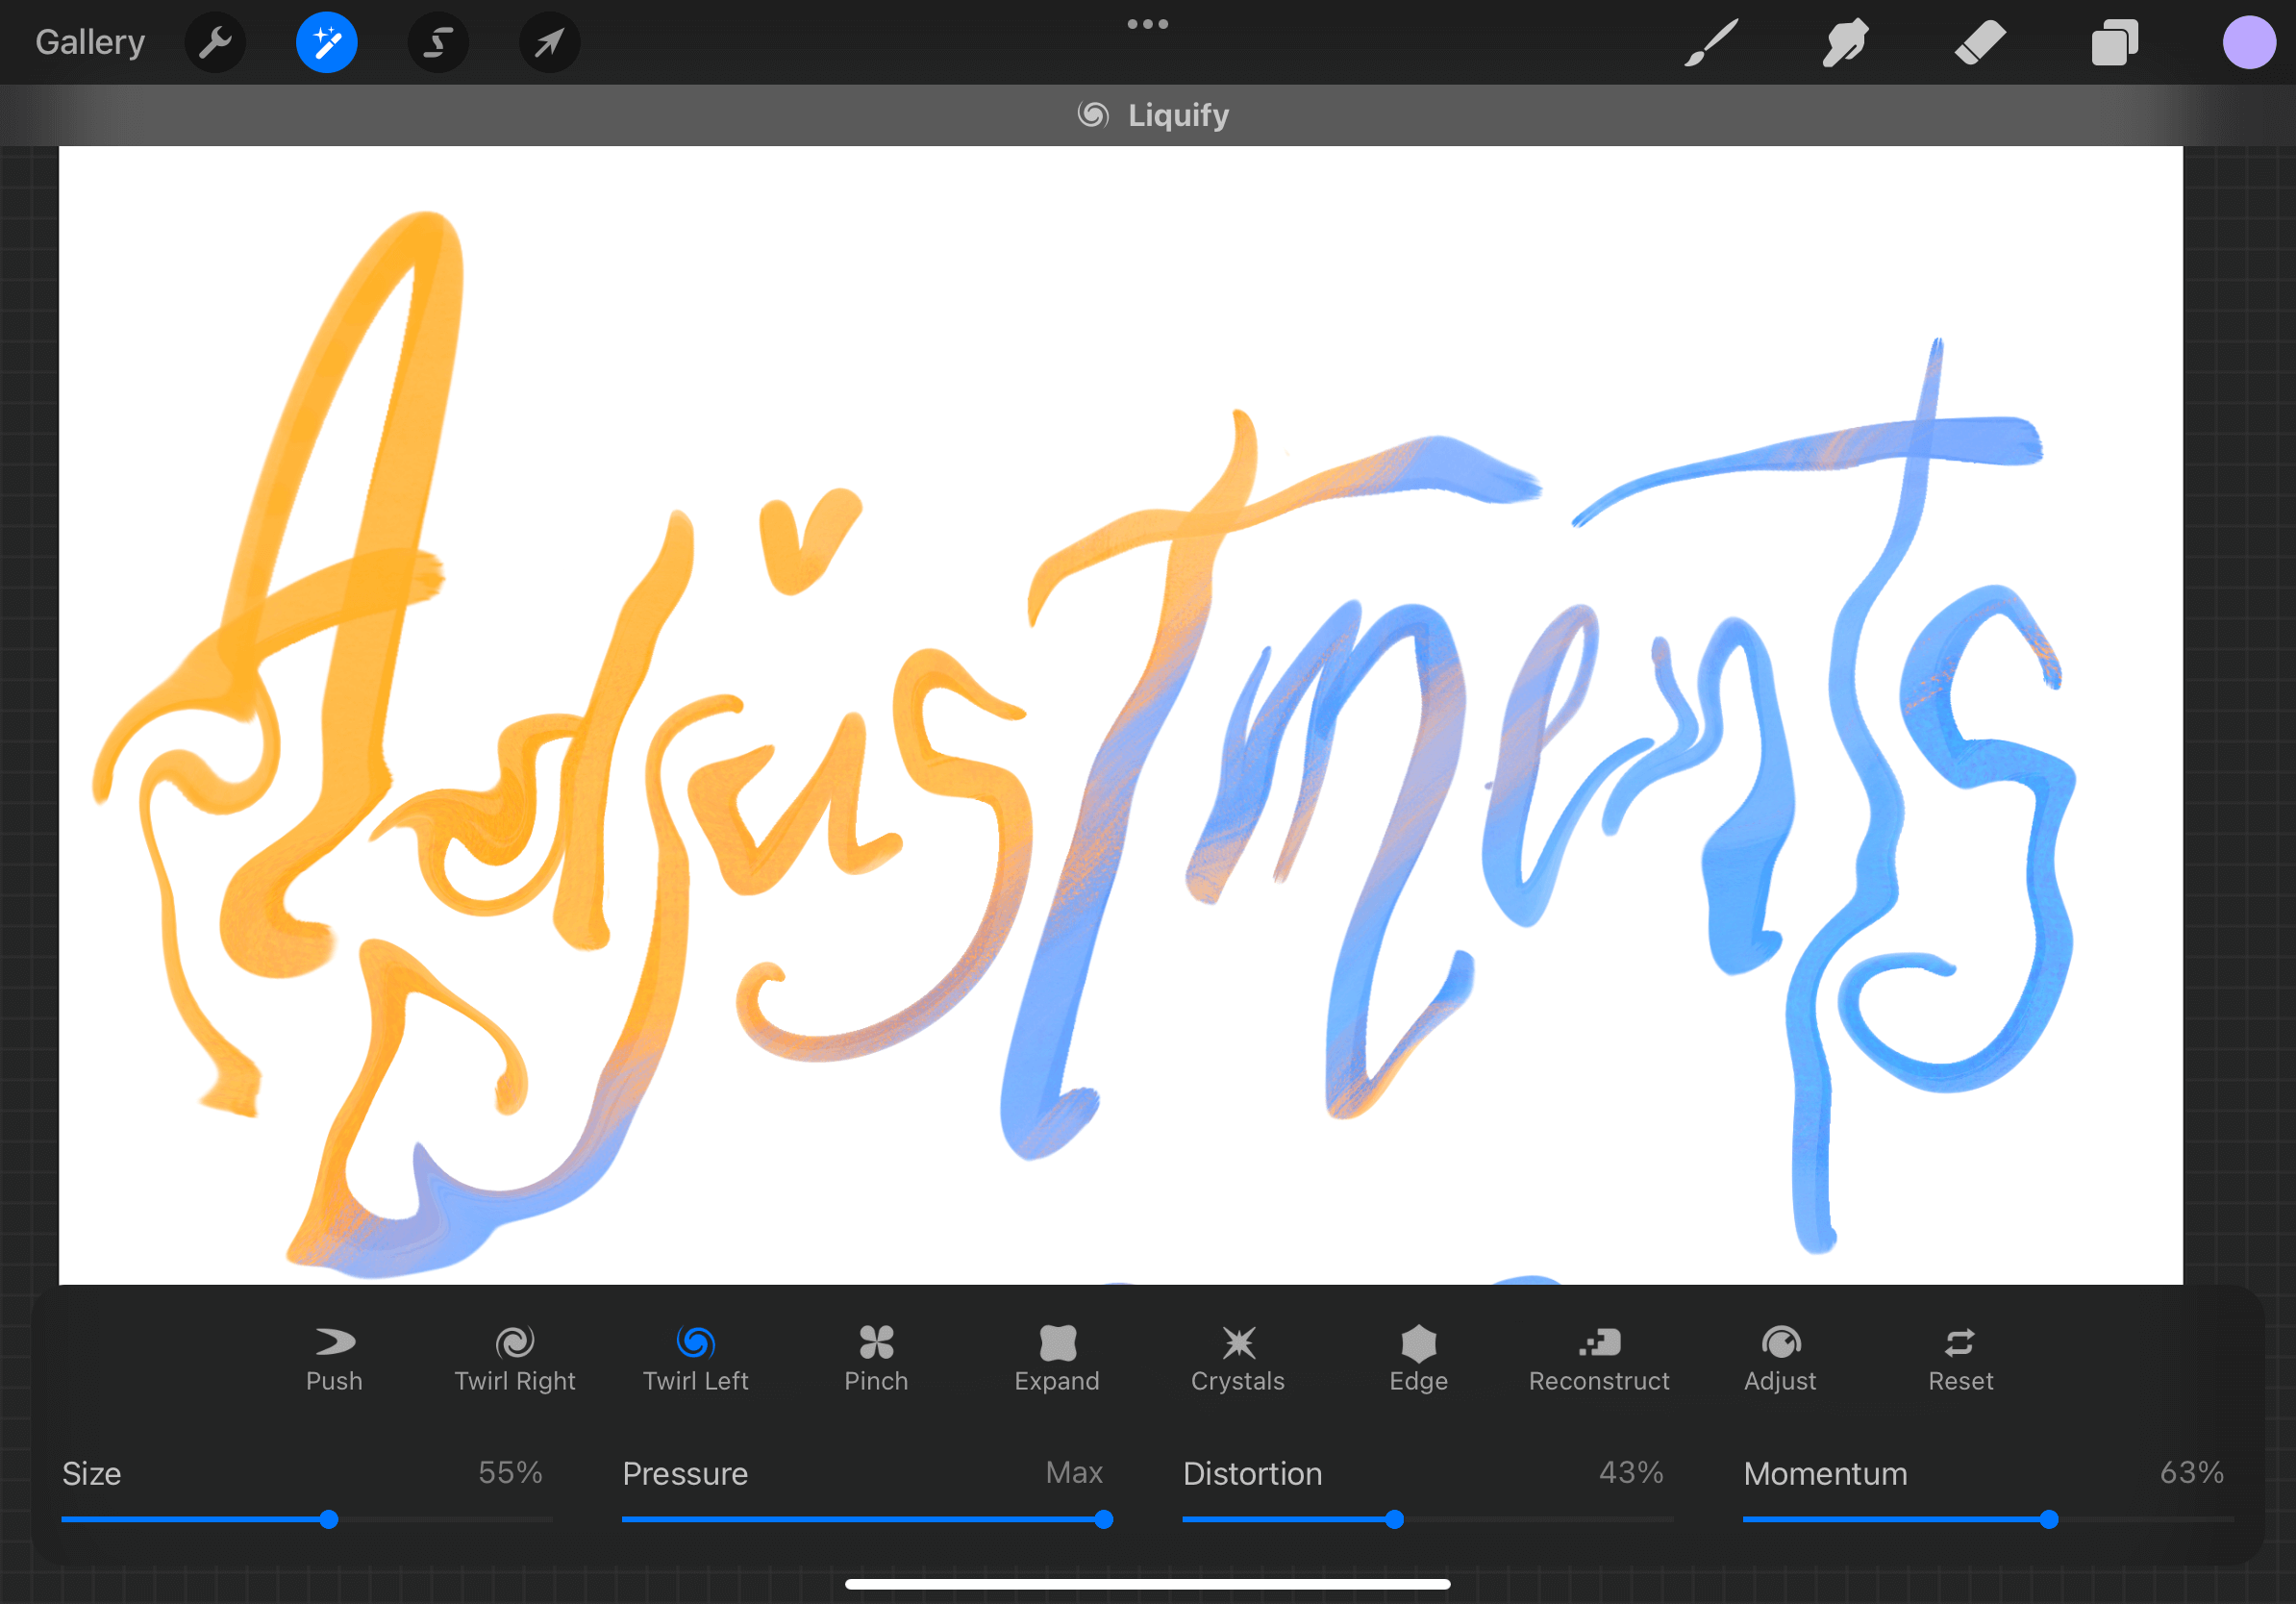The width and height of the screenshot is (2296, 1604).
Task: Open the Adjust amount control
Action: click(1780, 1358)
